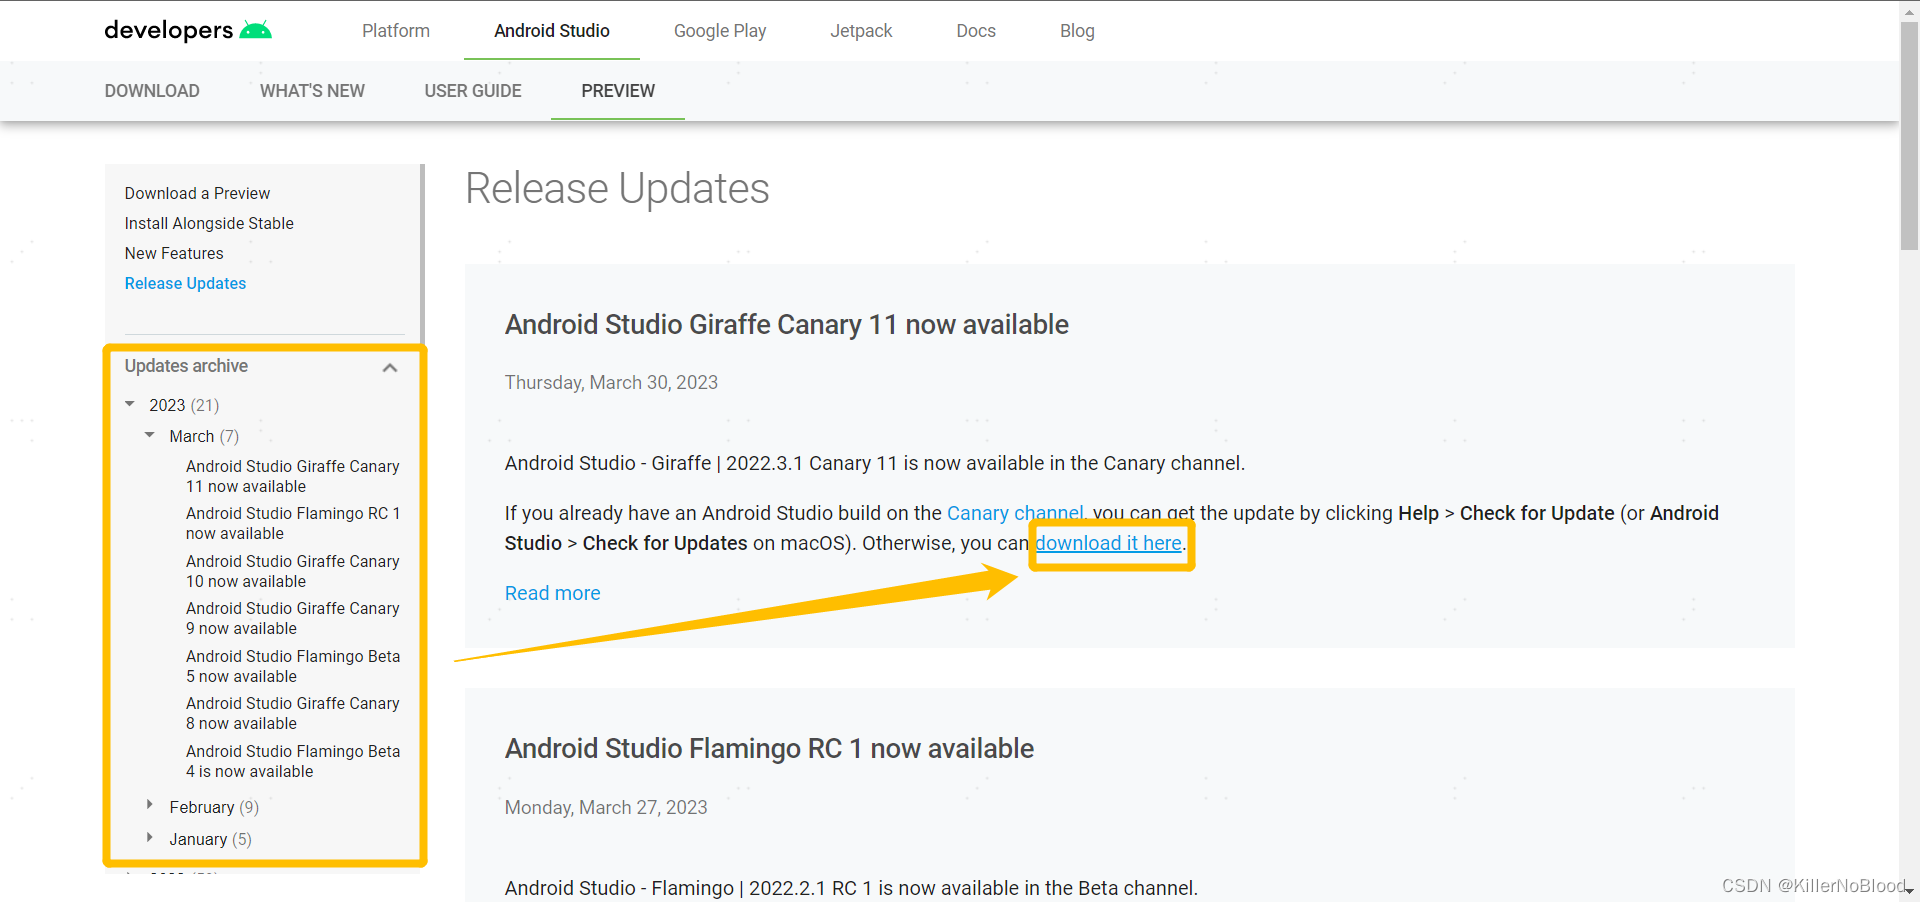Collapse the March month tree arrow

[150, 435]
